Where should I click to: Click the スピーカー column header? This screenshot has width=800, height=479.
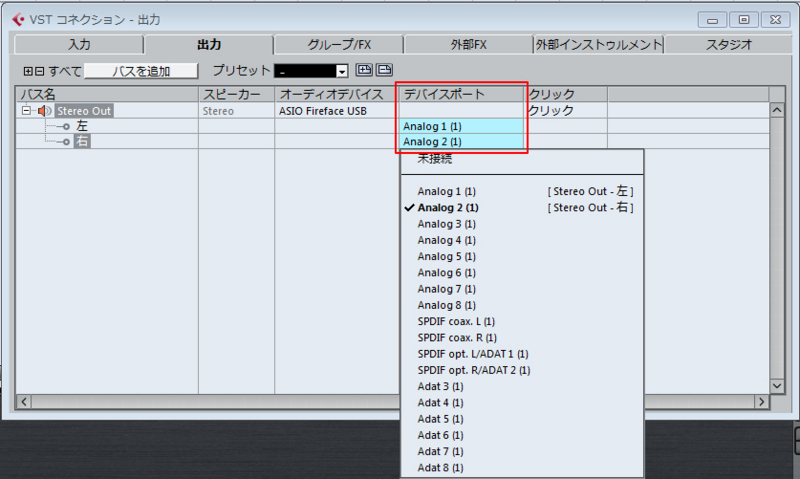click(x=236, y=94)
